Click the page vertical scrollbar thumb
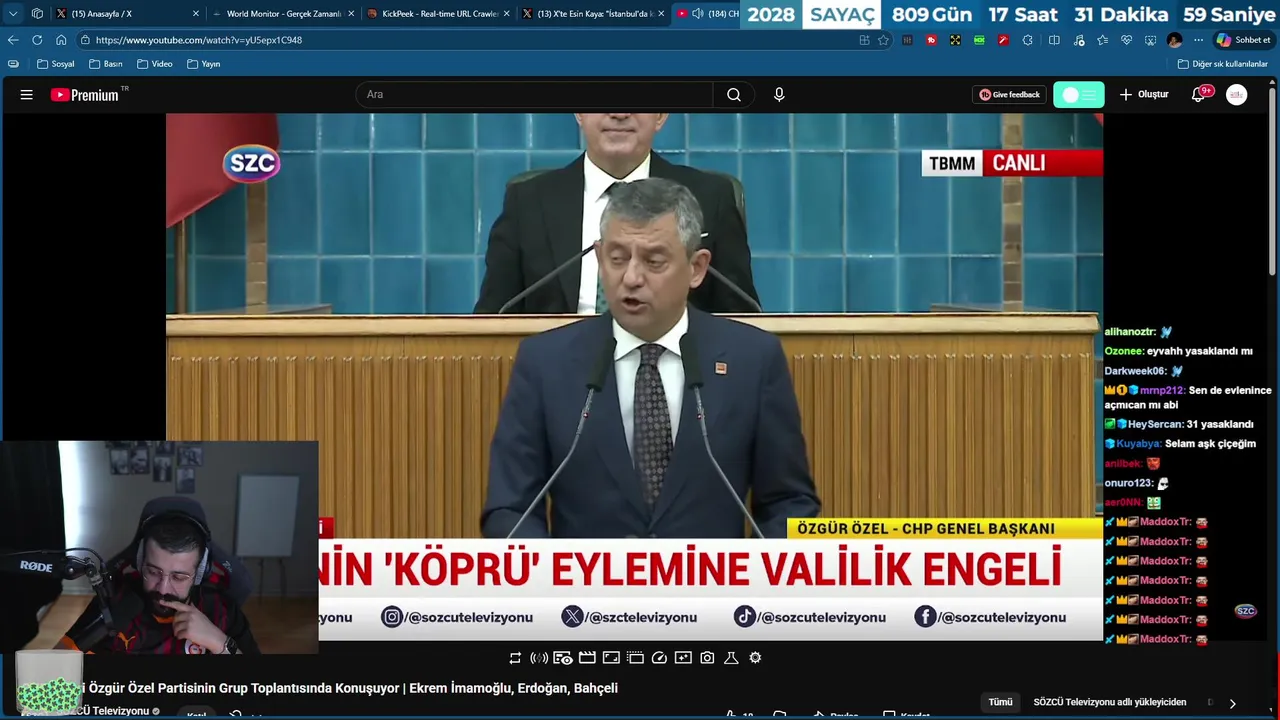This screenshot has width=1280, height=720. 1272,180
